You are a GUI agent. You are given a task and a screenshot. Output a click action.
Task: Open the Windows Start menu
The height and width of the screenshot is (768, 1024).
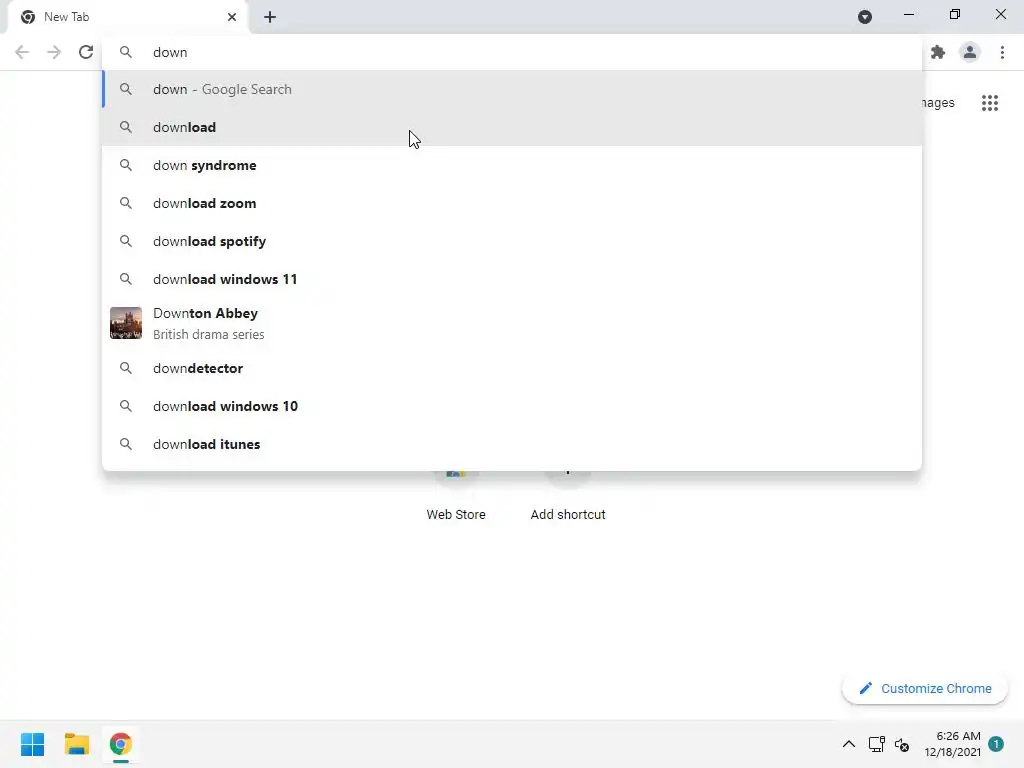(33, 744)
